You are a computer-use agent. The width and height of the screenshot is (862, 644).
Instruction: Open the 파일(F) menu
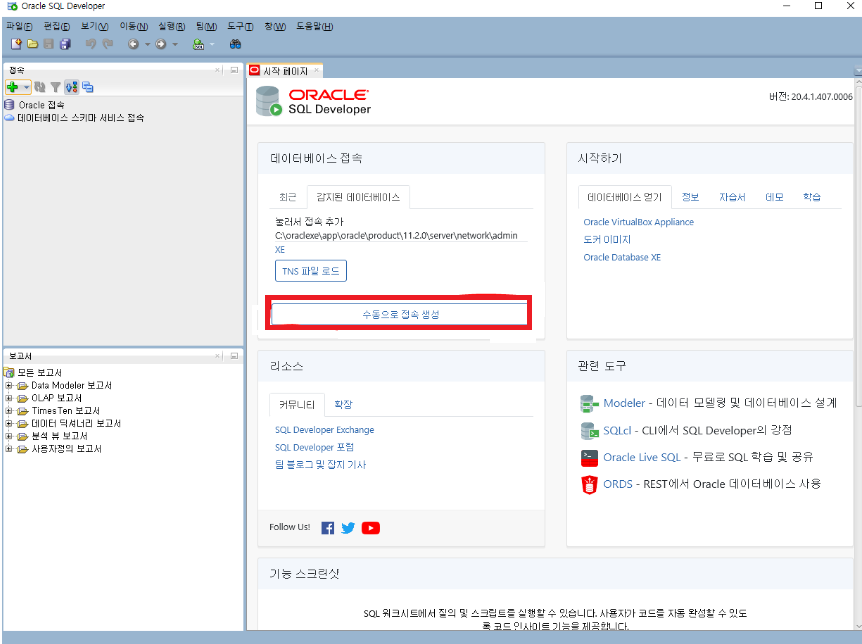point(19,26)
